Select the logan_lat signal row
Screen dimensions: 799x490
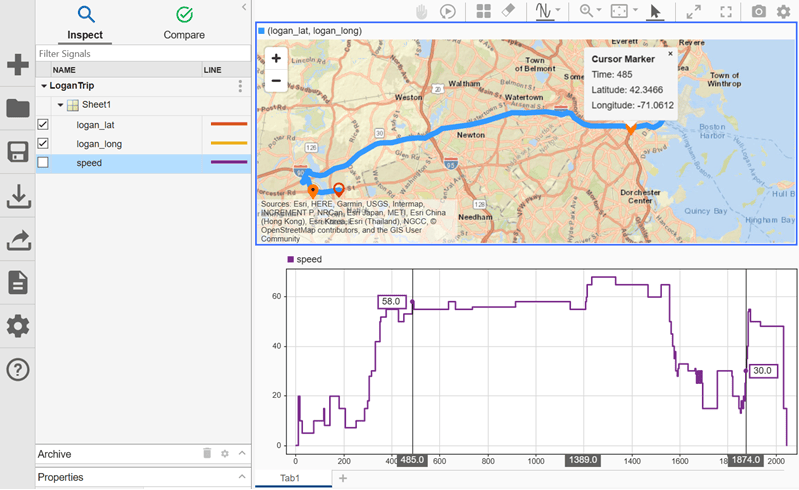click(143, 125)
